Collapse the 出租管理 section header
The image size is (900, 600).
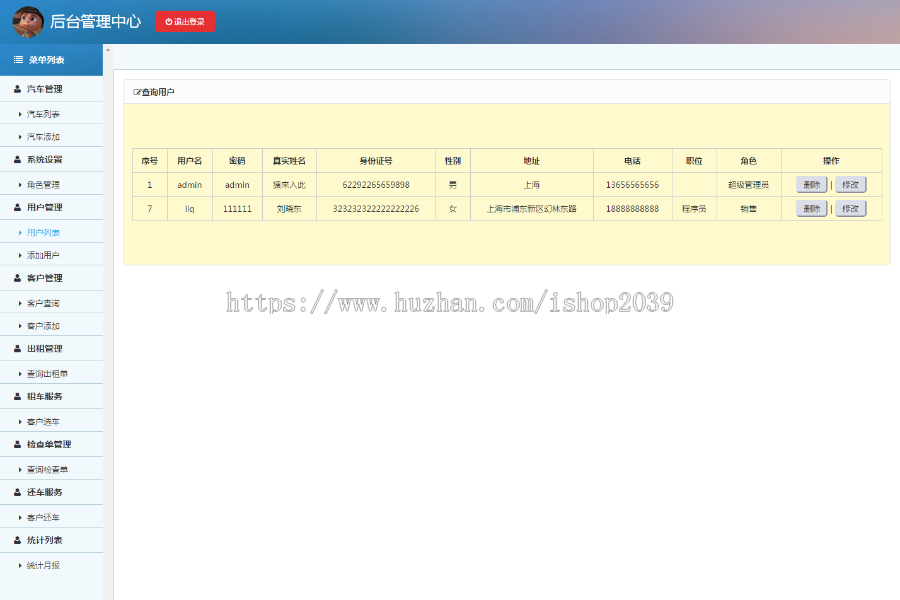(x=51, y=349)
